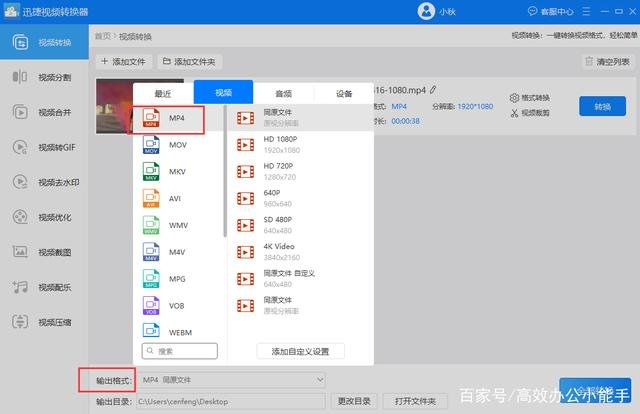Click the rename pencil icon beside filename
This screenshot has width=640, height=414.
click(x=433, y=89)
